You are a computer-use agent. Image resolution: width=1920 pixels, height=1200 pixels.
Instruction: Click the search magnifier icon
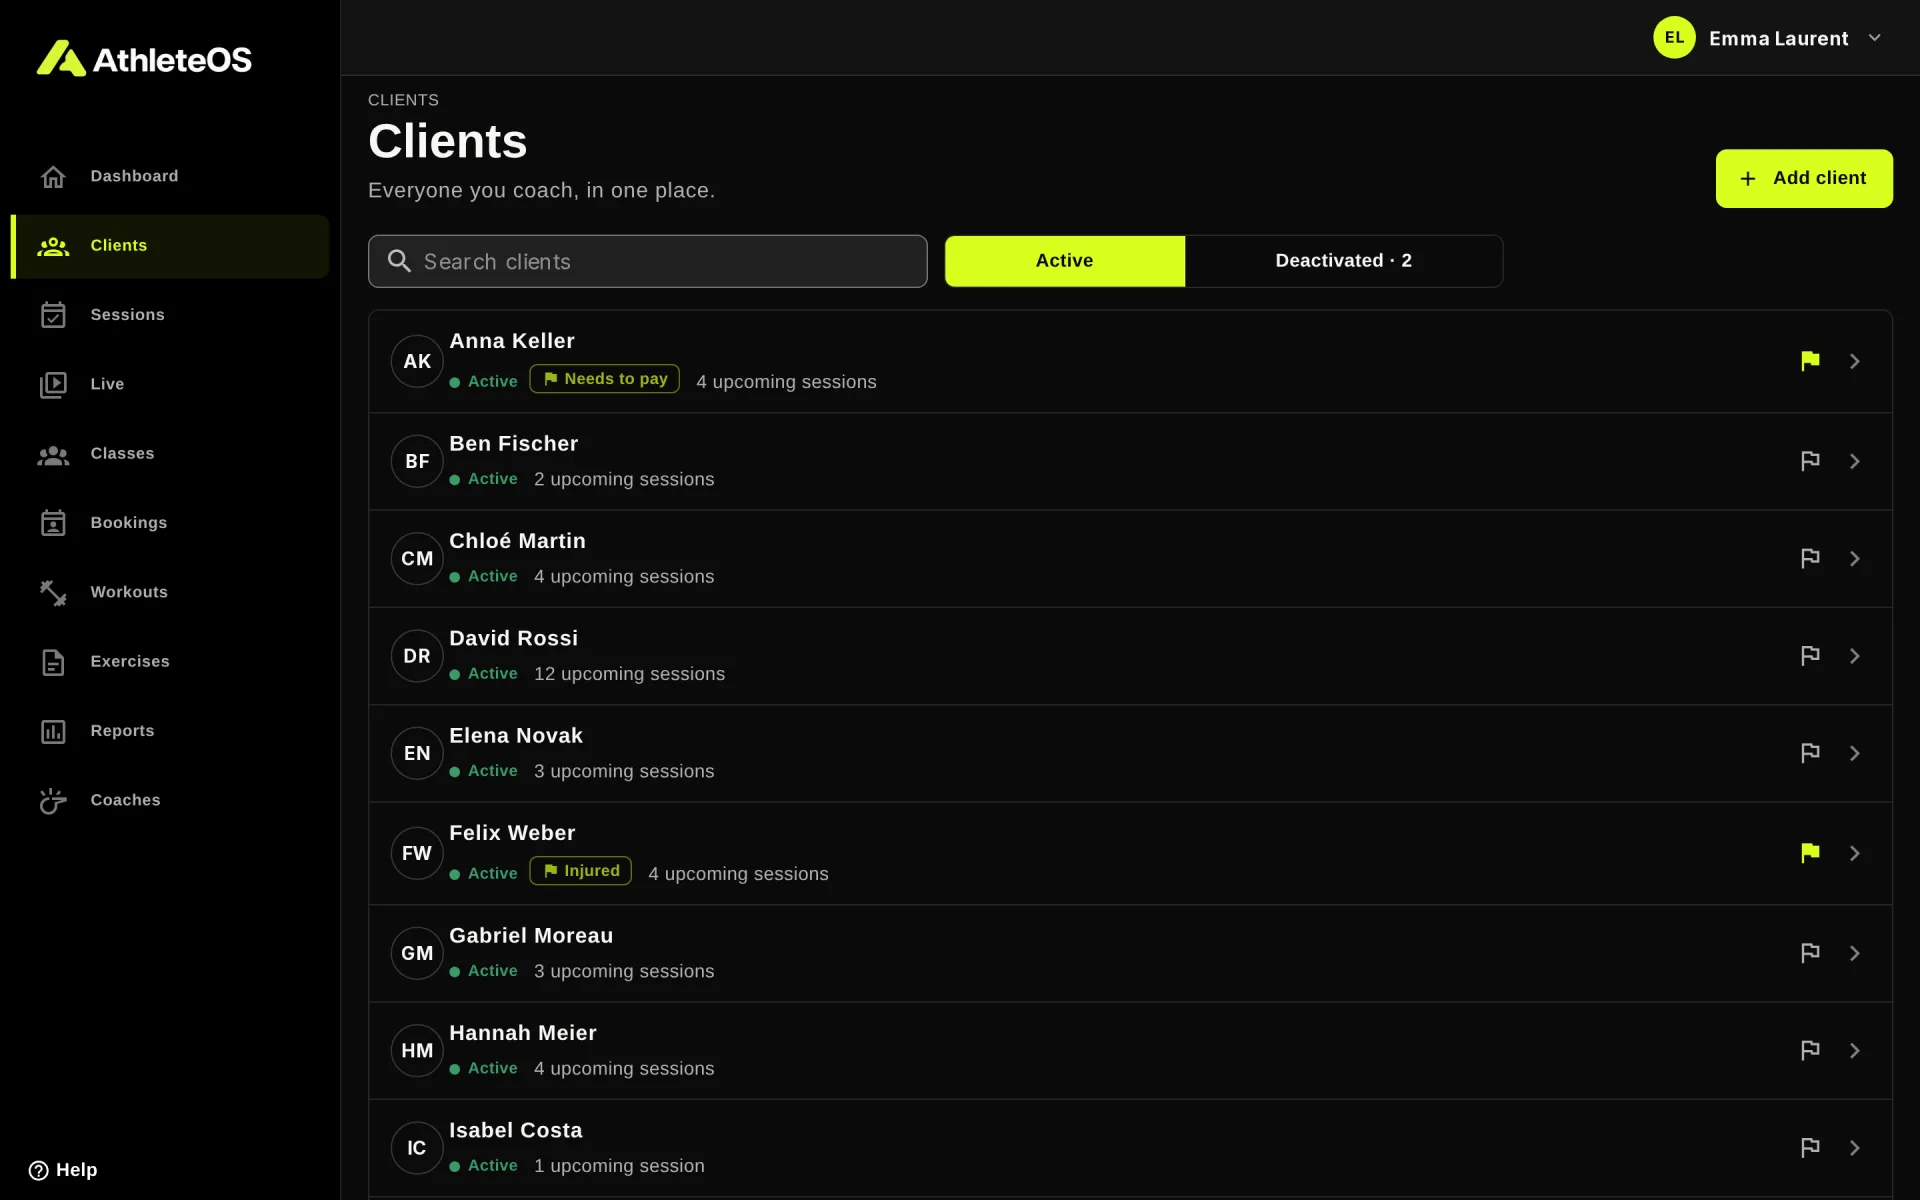coord(399,261)
